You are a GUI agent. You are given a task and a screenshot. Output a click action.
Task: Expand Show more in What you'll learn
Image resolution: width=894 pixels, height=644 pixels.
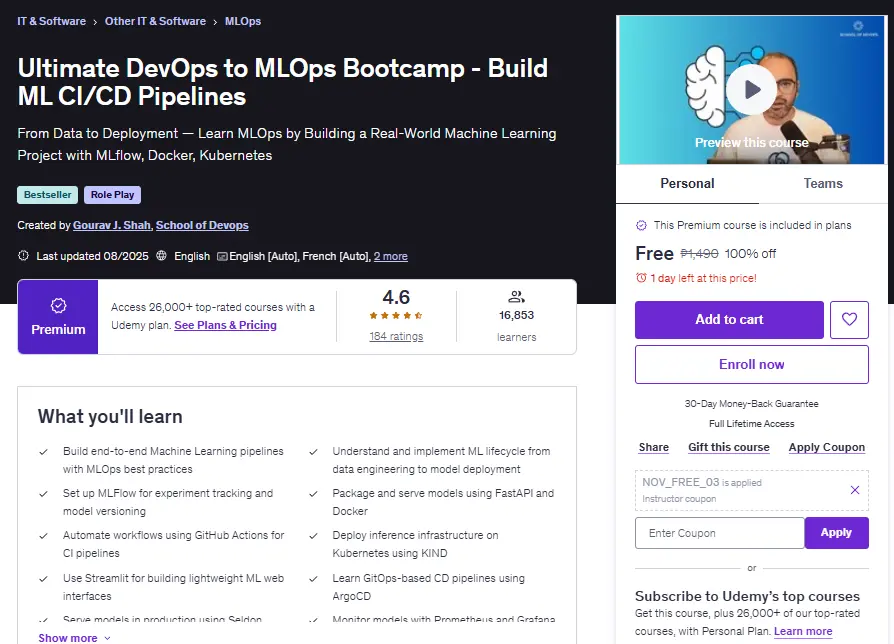74,638
